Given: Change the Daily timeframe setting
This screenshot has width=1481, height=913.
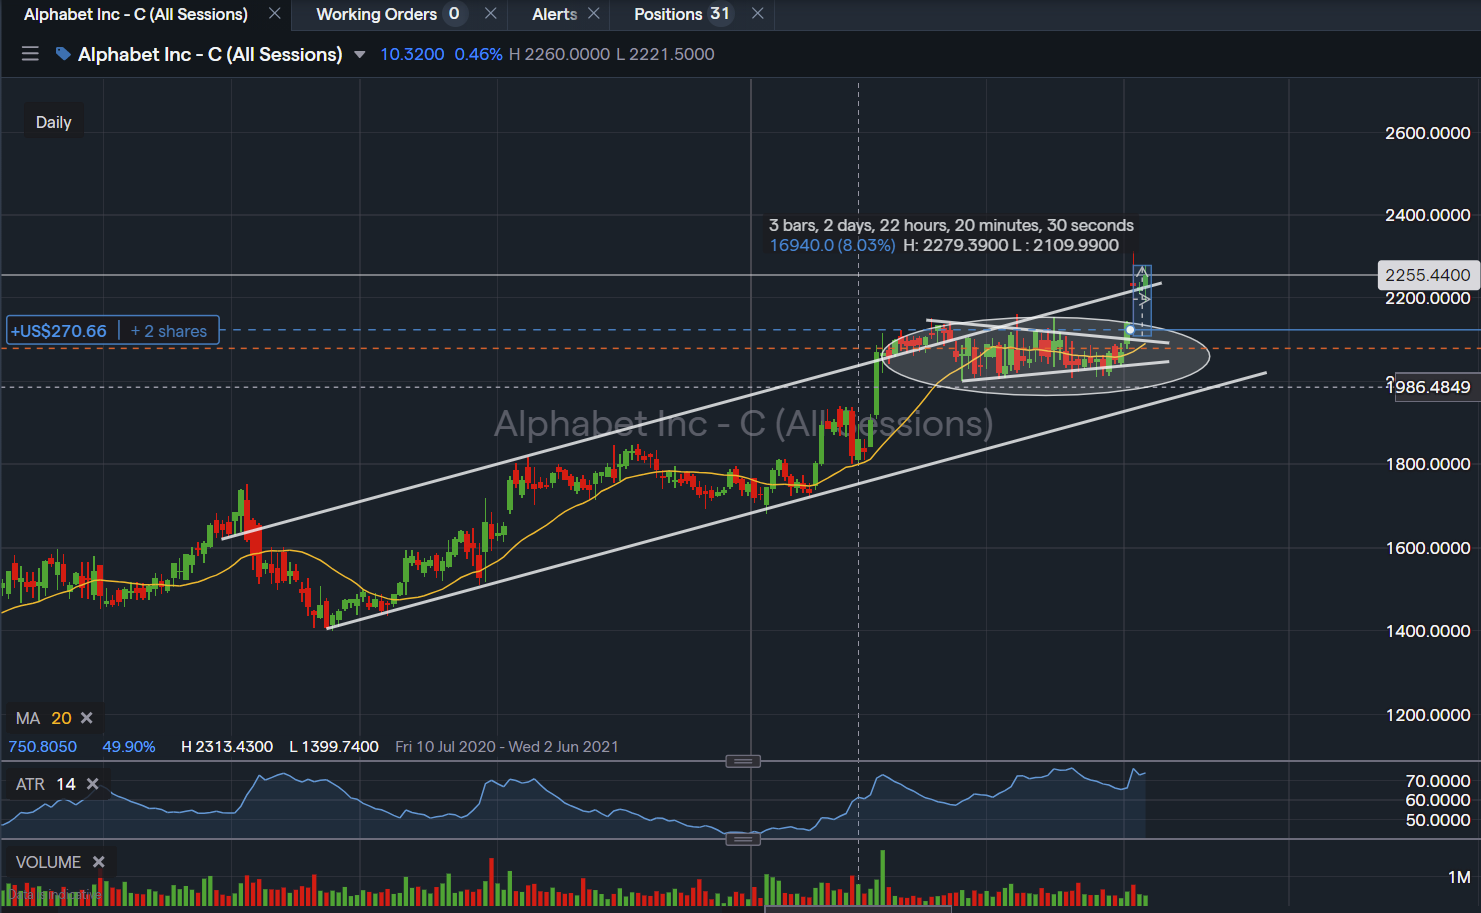Looking at the screenshot, I should click(54, 122).
